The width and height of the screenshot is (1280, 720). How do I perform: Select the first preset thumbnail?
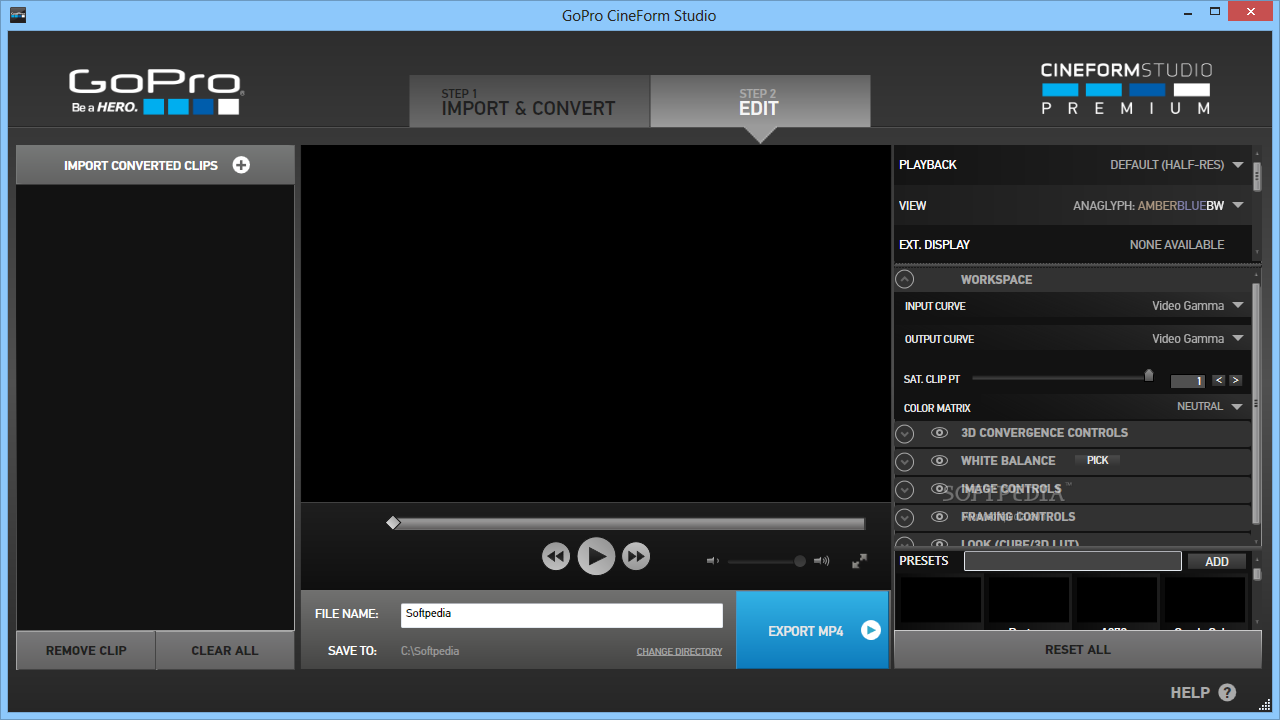941,600
